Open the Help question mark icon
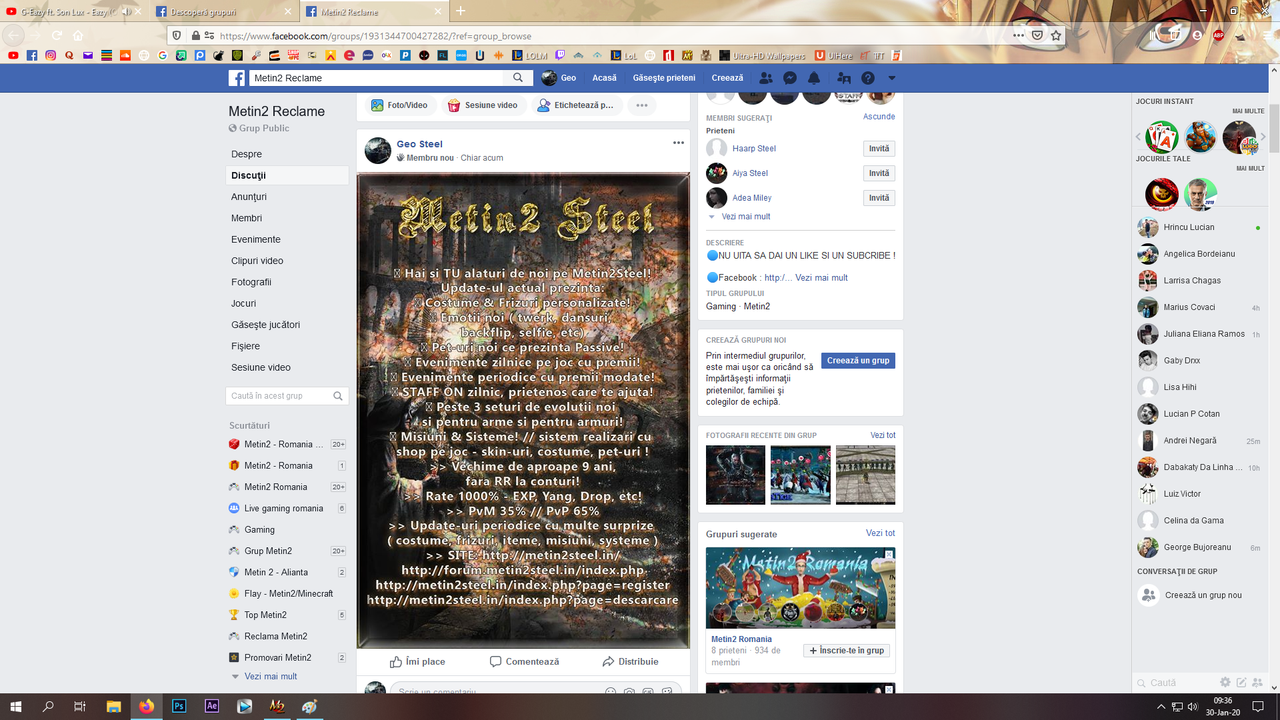Screen dimensions: 1280x720 point(868,78)
